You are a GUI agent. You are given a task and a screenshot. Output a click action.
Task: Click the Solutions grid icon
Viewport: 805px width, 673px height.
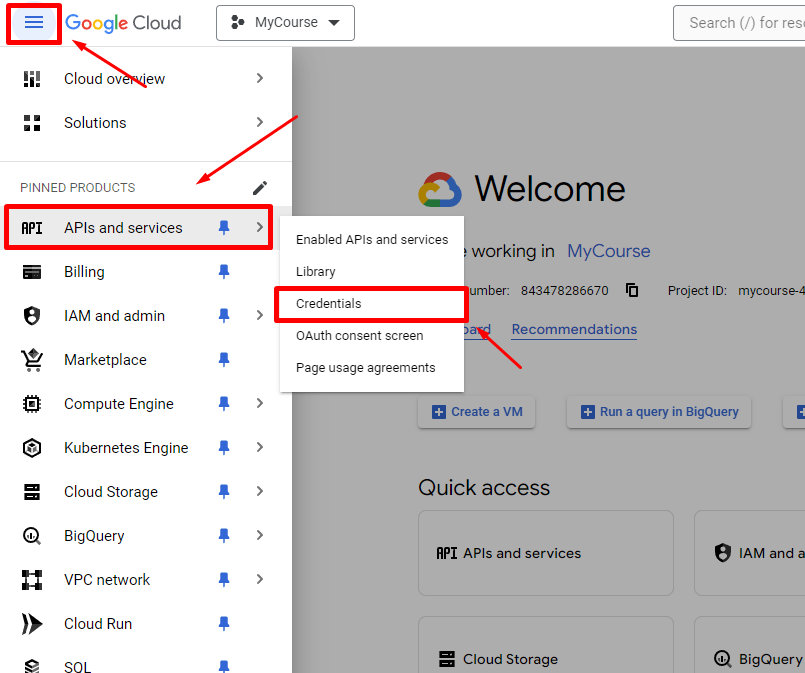point(32,123)
